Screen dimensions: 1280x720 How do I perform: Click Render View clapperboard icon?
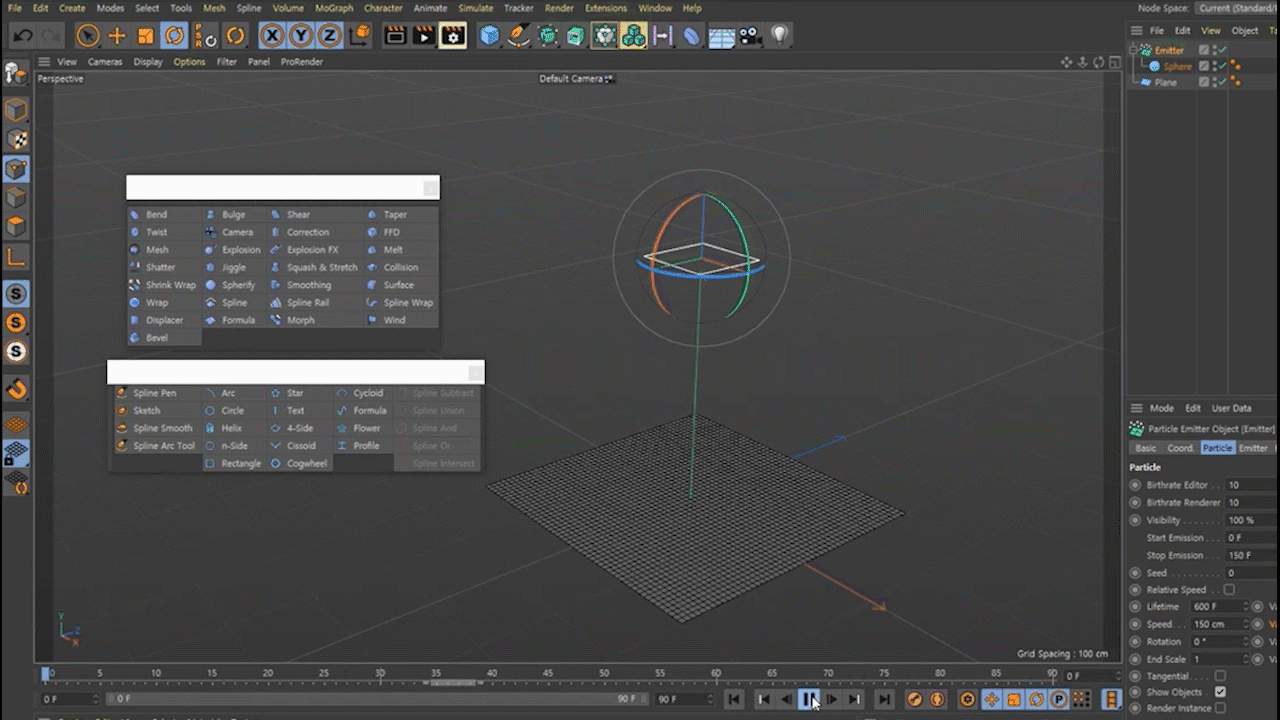pyautogui.click(x=395, y=36)
